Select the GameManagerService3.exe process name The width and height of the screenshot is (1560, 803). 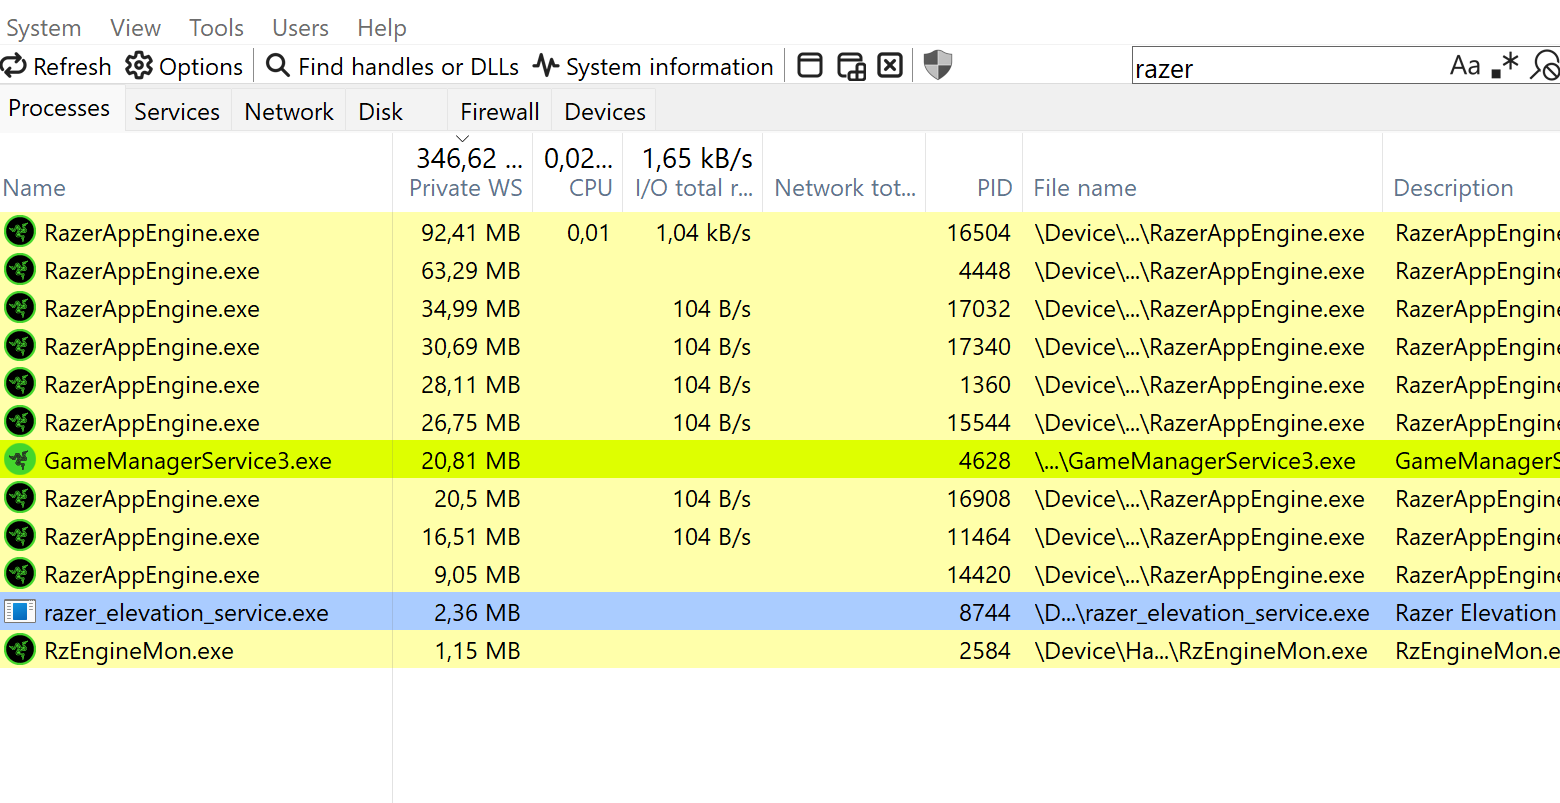(188, 461)
